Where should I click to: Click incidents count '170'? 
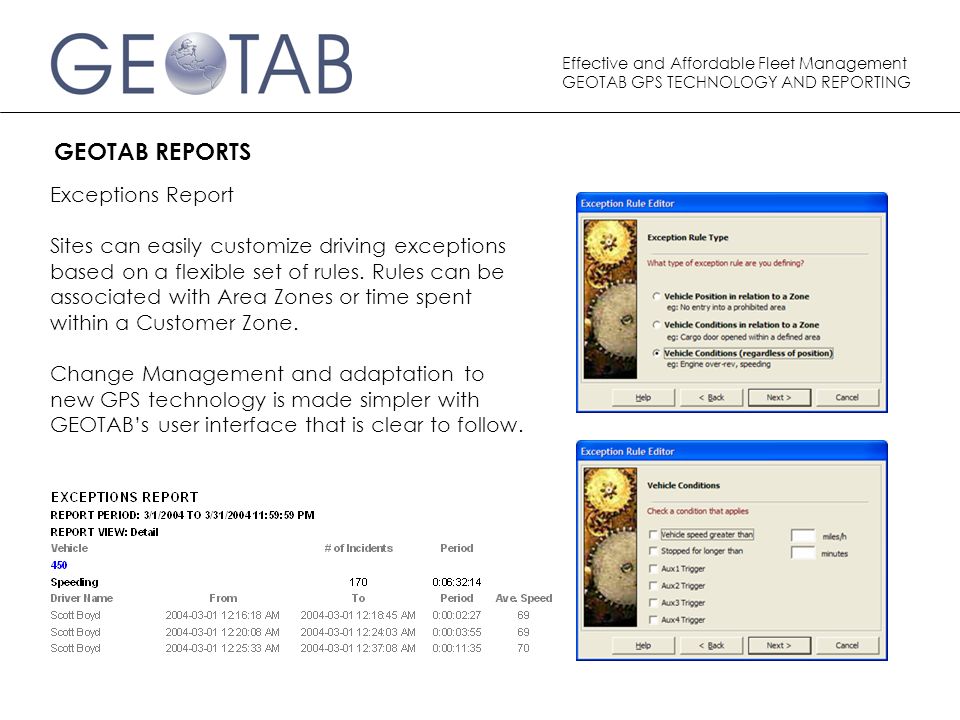[358, 582]
